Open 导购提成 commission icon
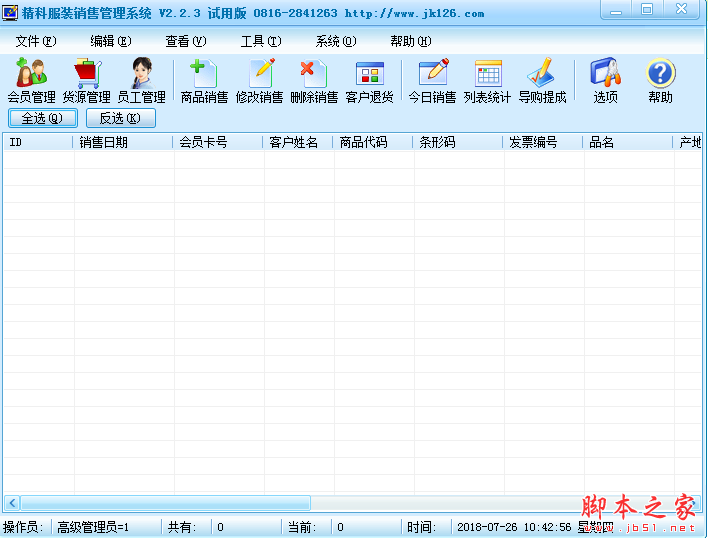Screen dimensions: 708x539 tap(542, 80)
